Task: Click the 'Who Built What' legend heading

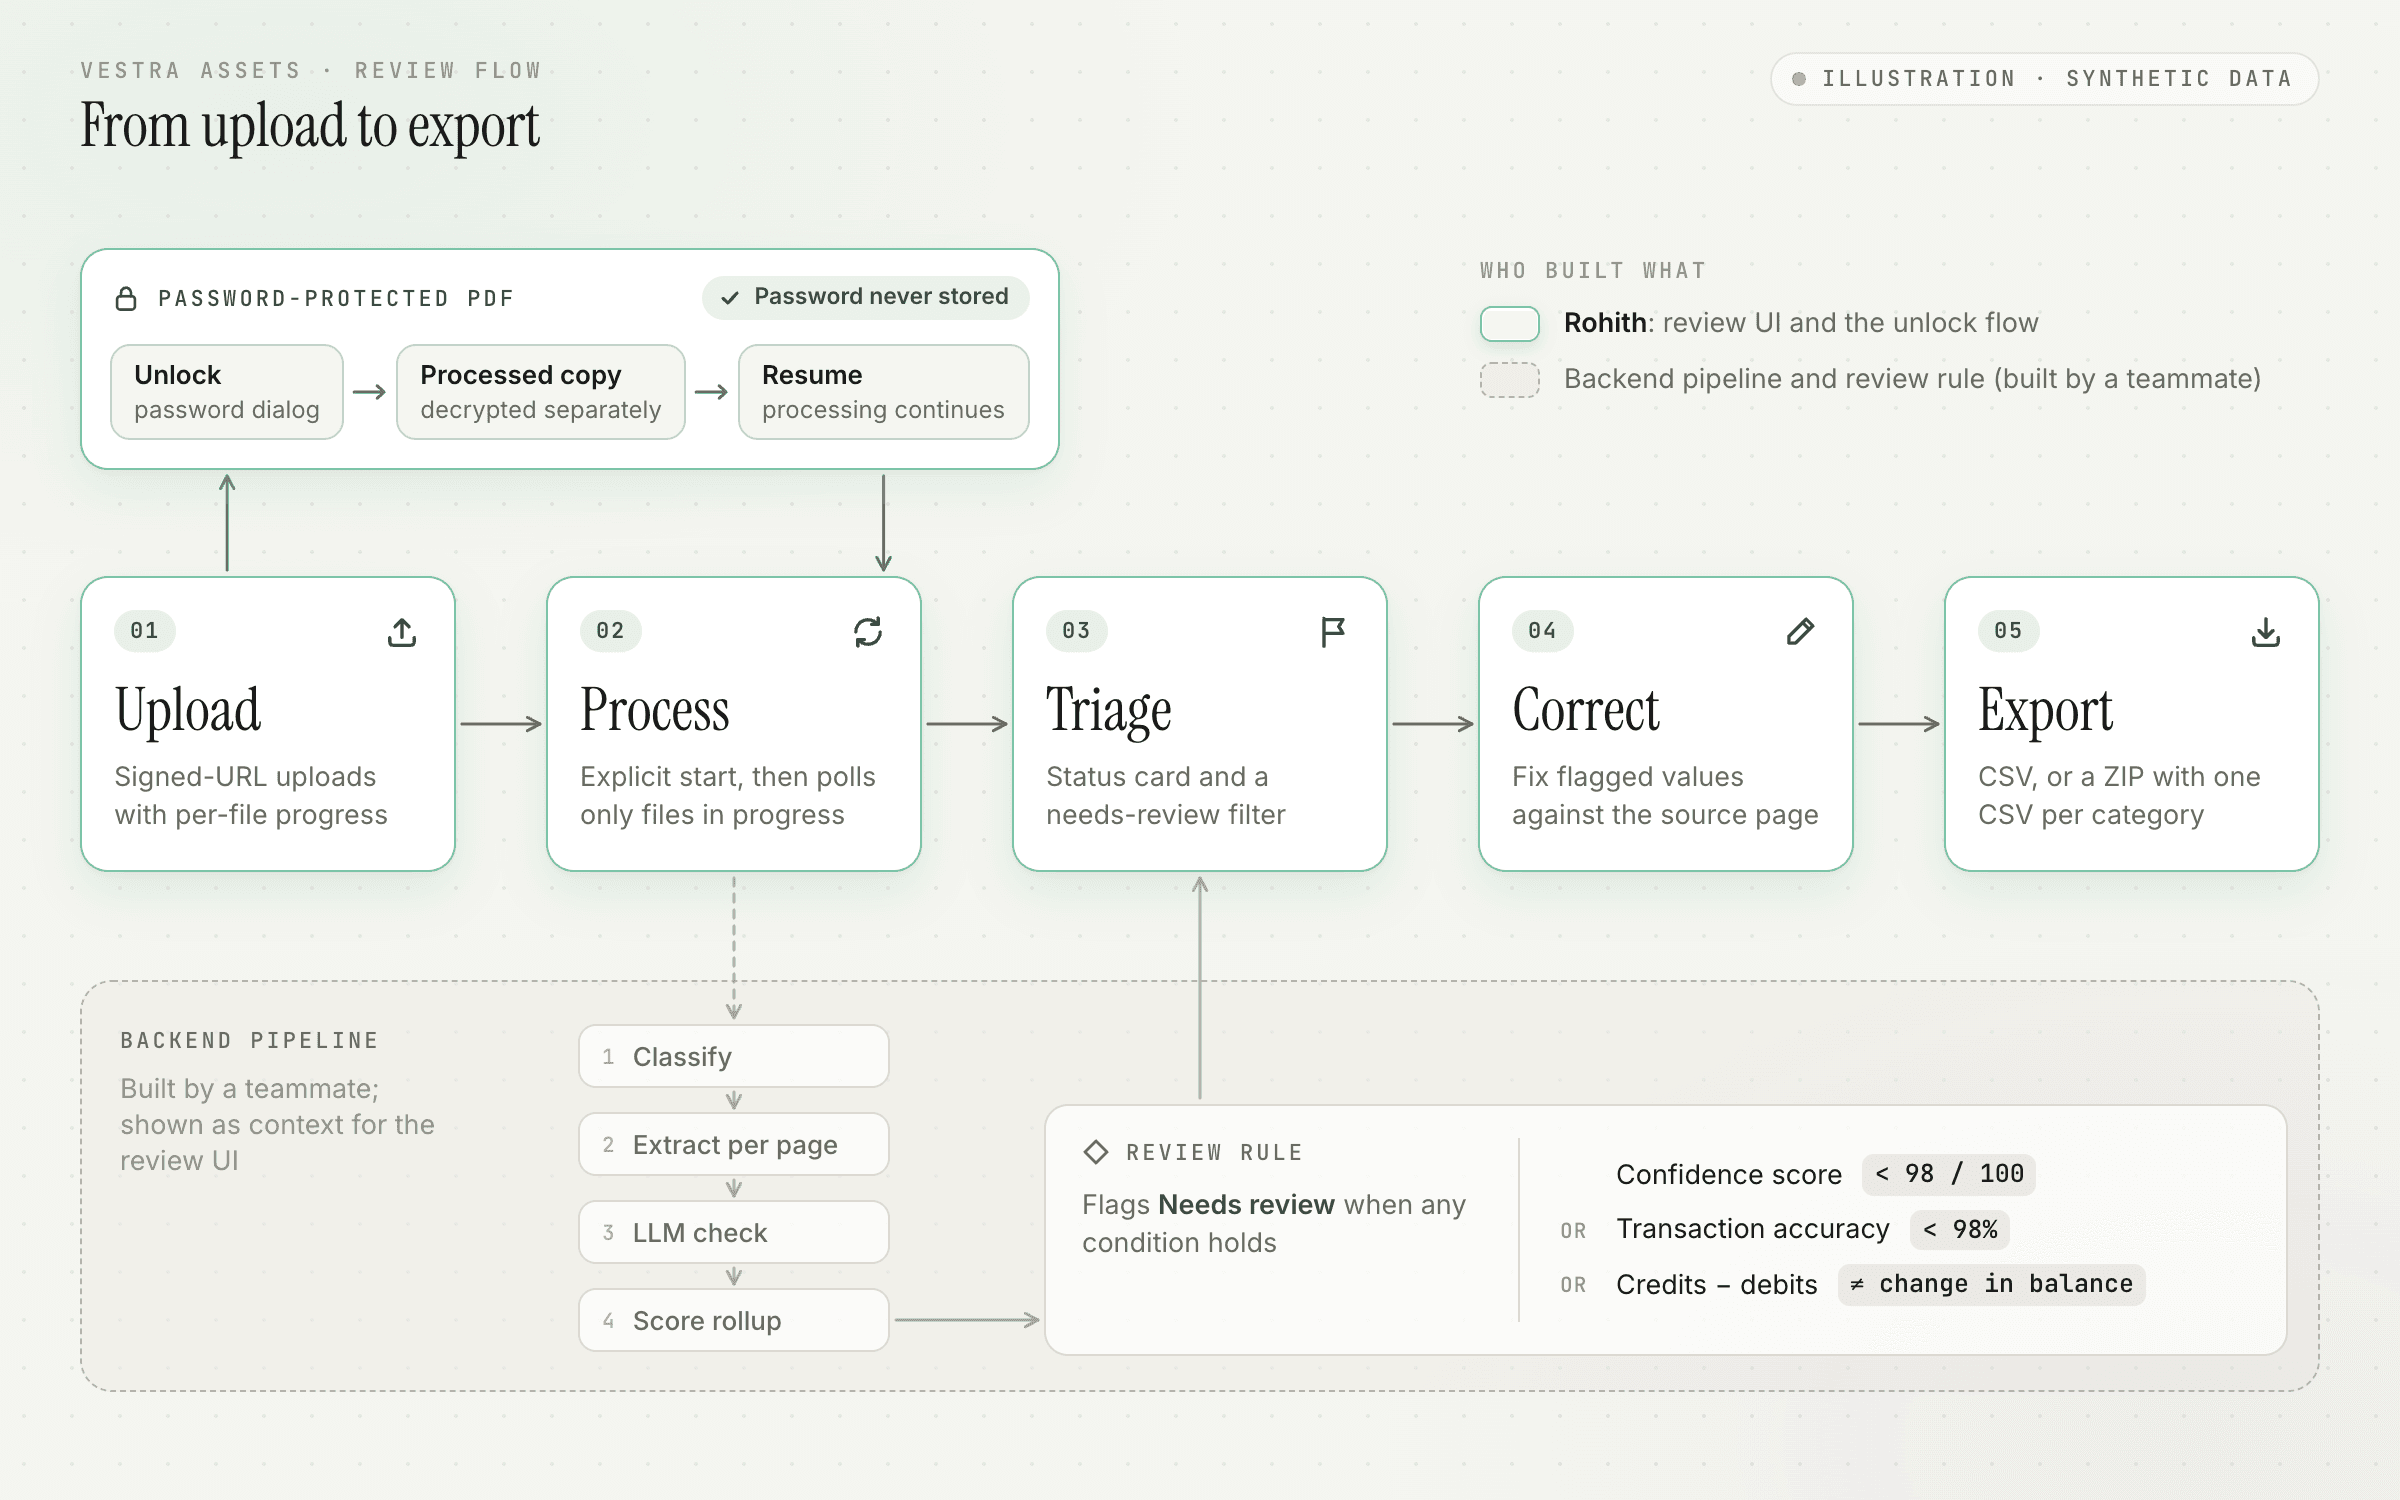Action: click(x=1594, y=270)
